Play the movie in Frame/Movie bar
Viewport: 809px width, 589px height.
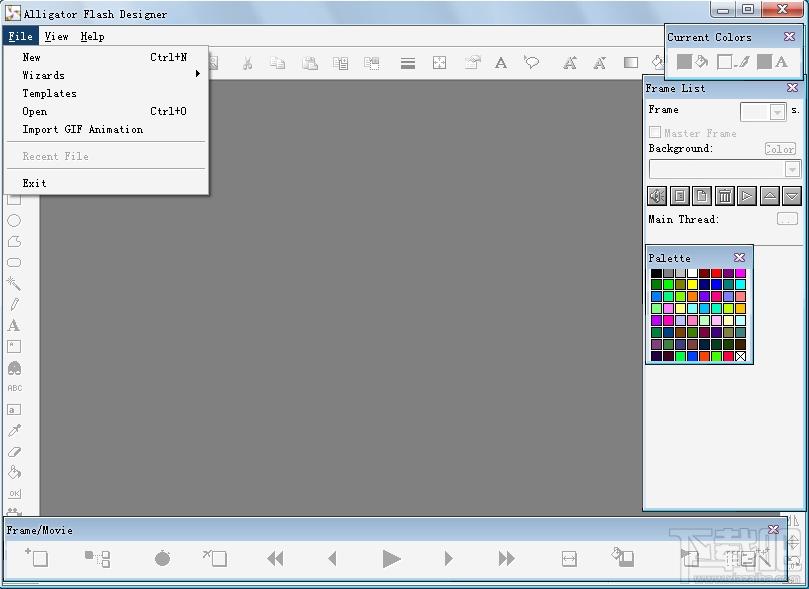392,559
